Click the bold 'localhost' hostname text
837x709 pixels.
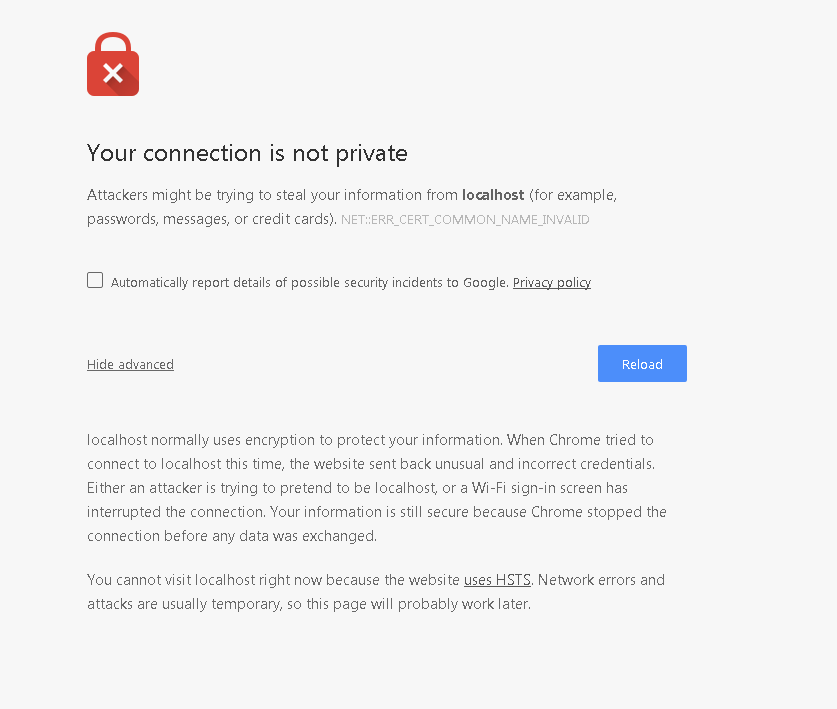point(493,195)
